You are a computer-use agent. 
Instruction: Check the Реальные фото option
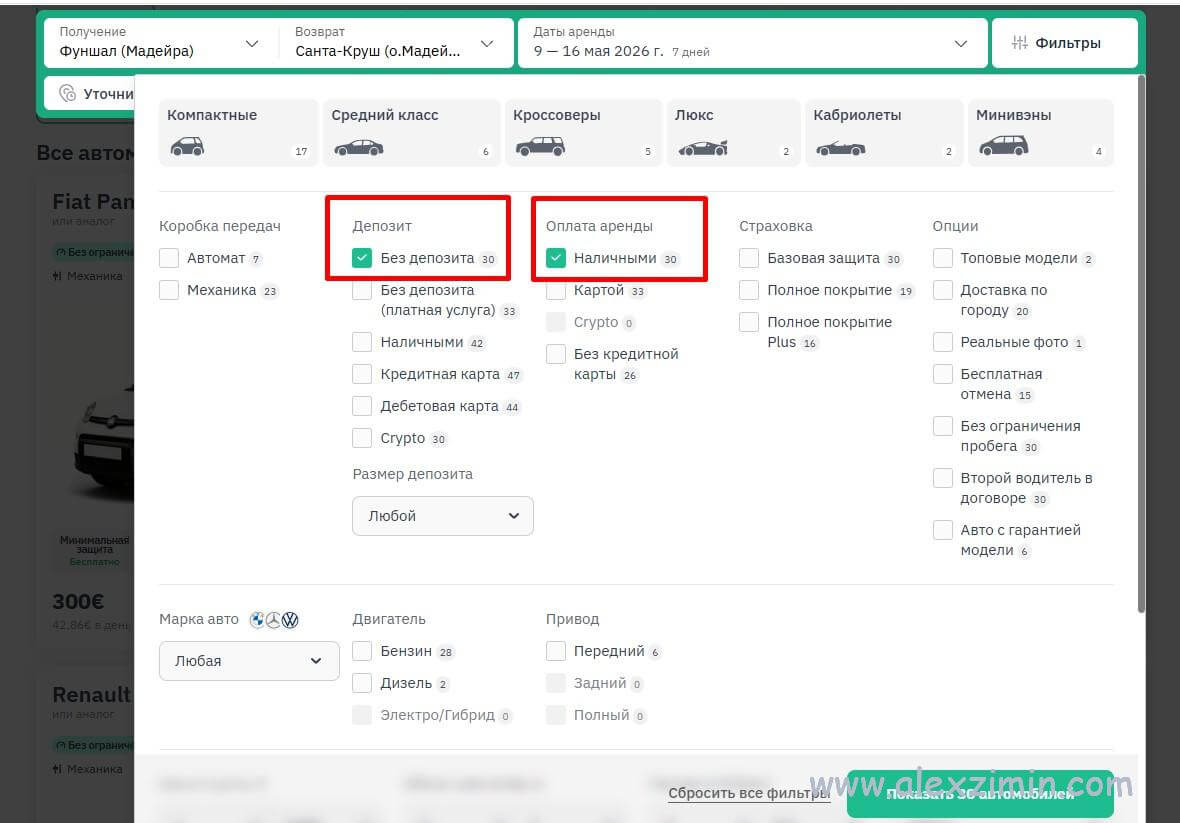coord(943,342)
